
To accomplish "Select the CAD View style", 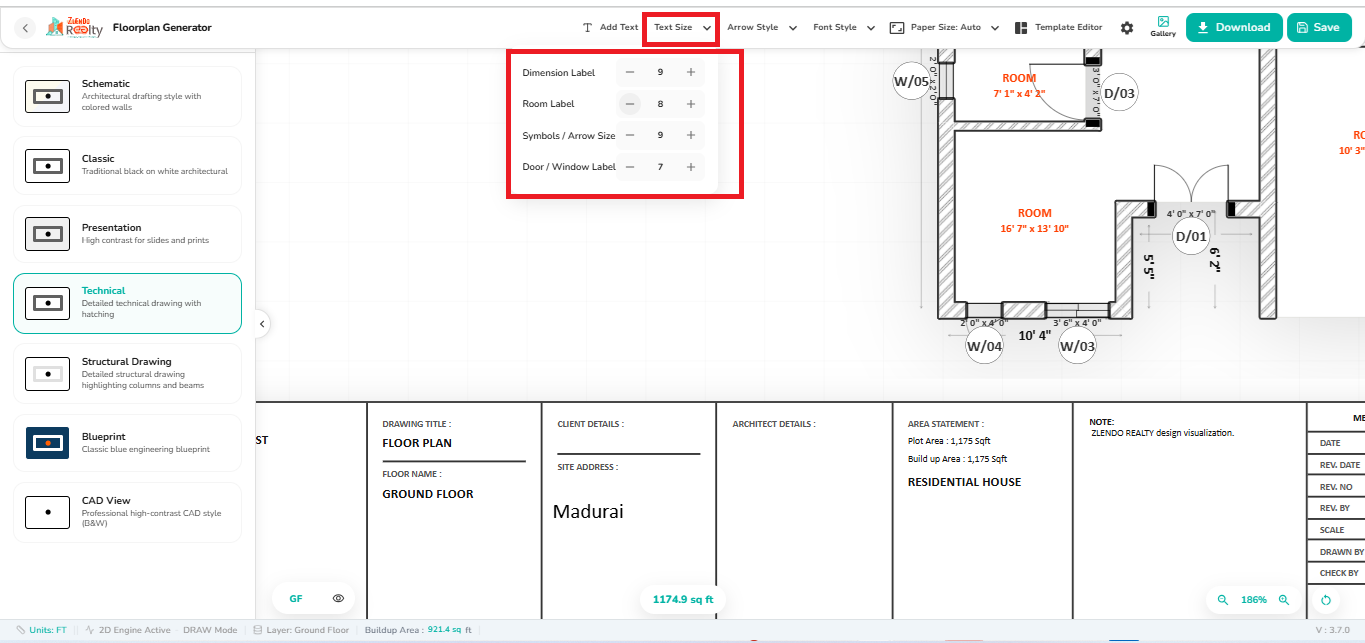I will point(127,512).
